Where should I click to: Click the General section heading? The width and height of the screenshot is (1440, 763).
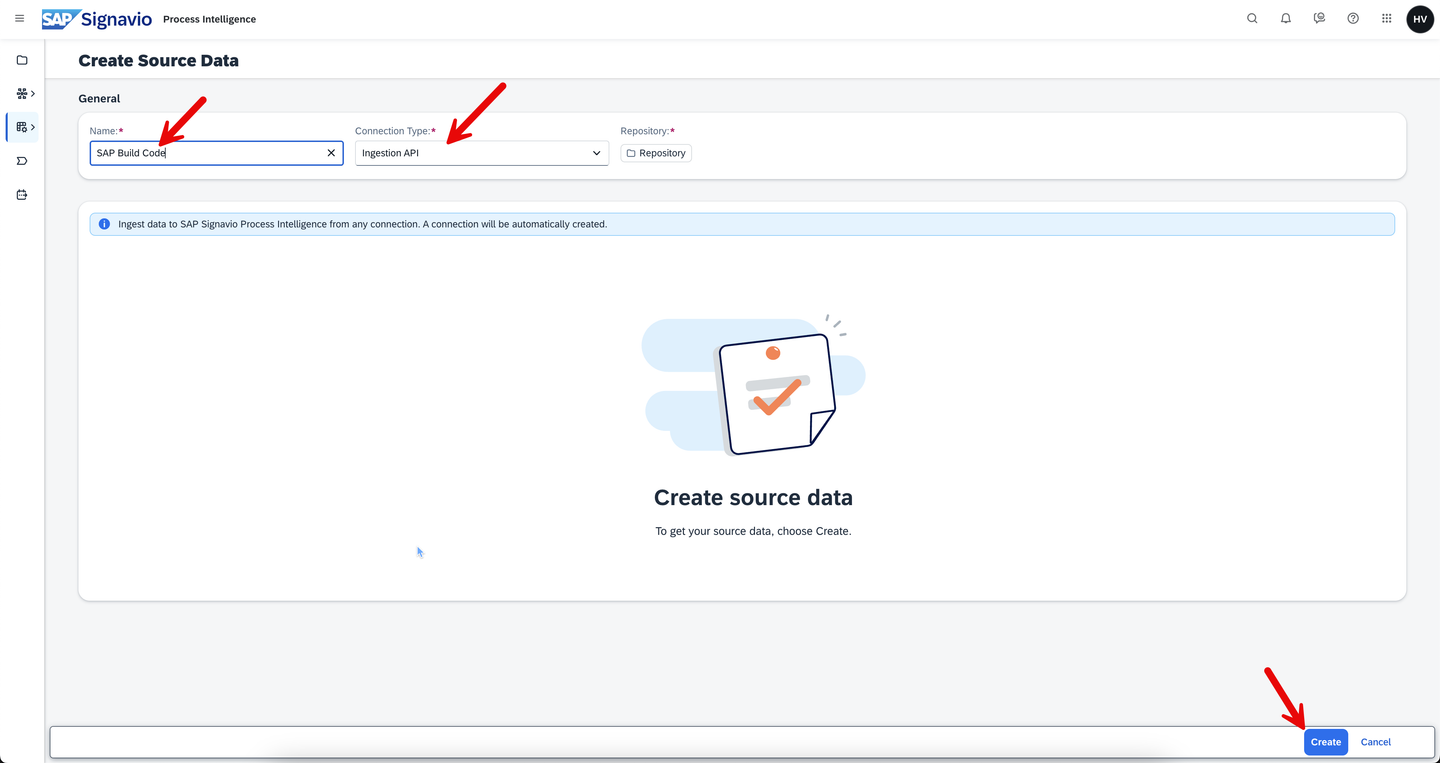pos(99,99)
